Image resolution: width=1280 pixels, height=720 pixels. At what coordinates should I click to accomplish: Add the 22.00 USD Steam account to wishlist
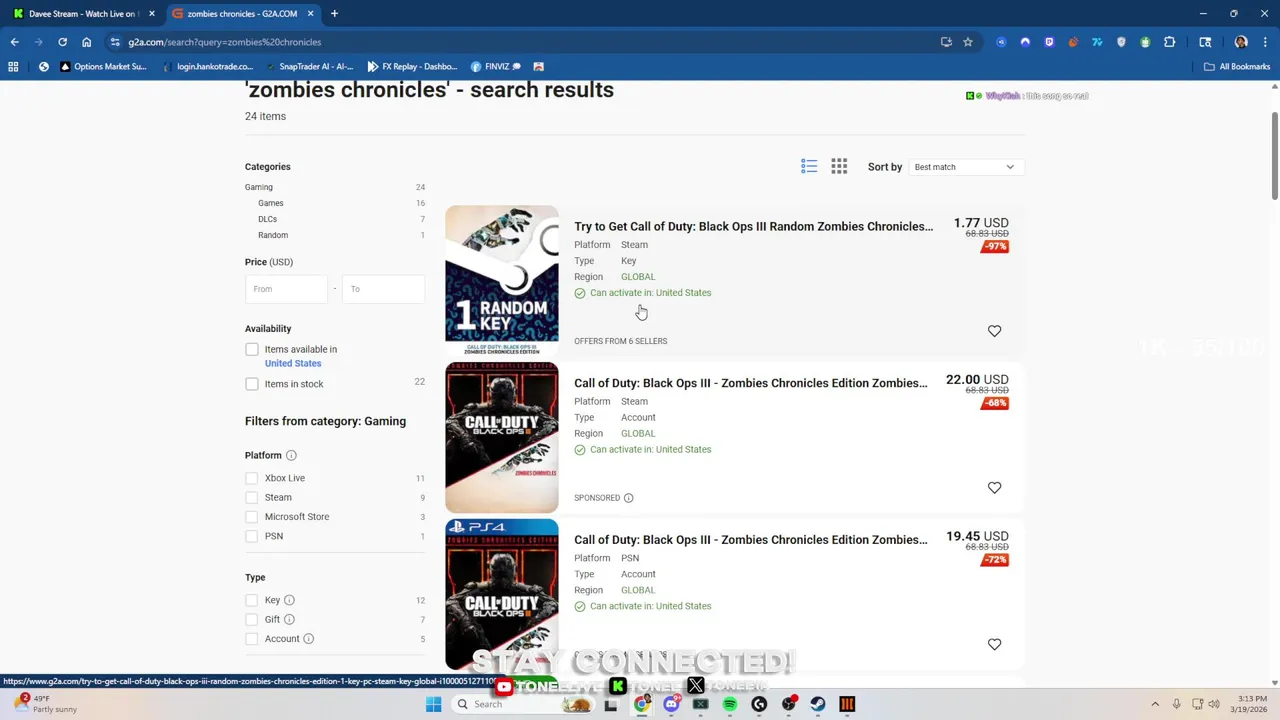(994, 488)
